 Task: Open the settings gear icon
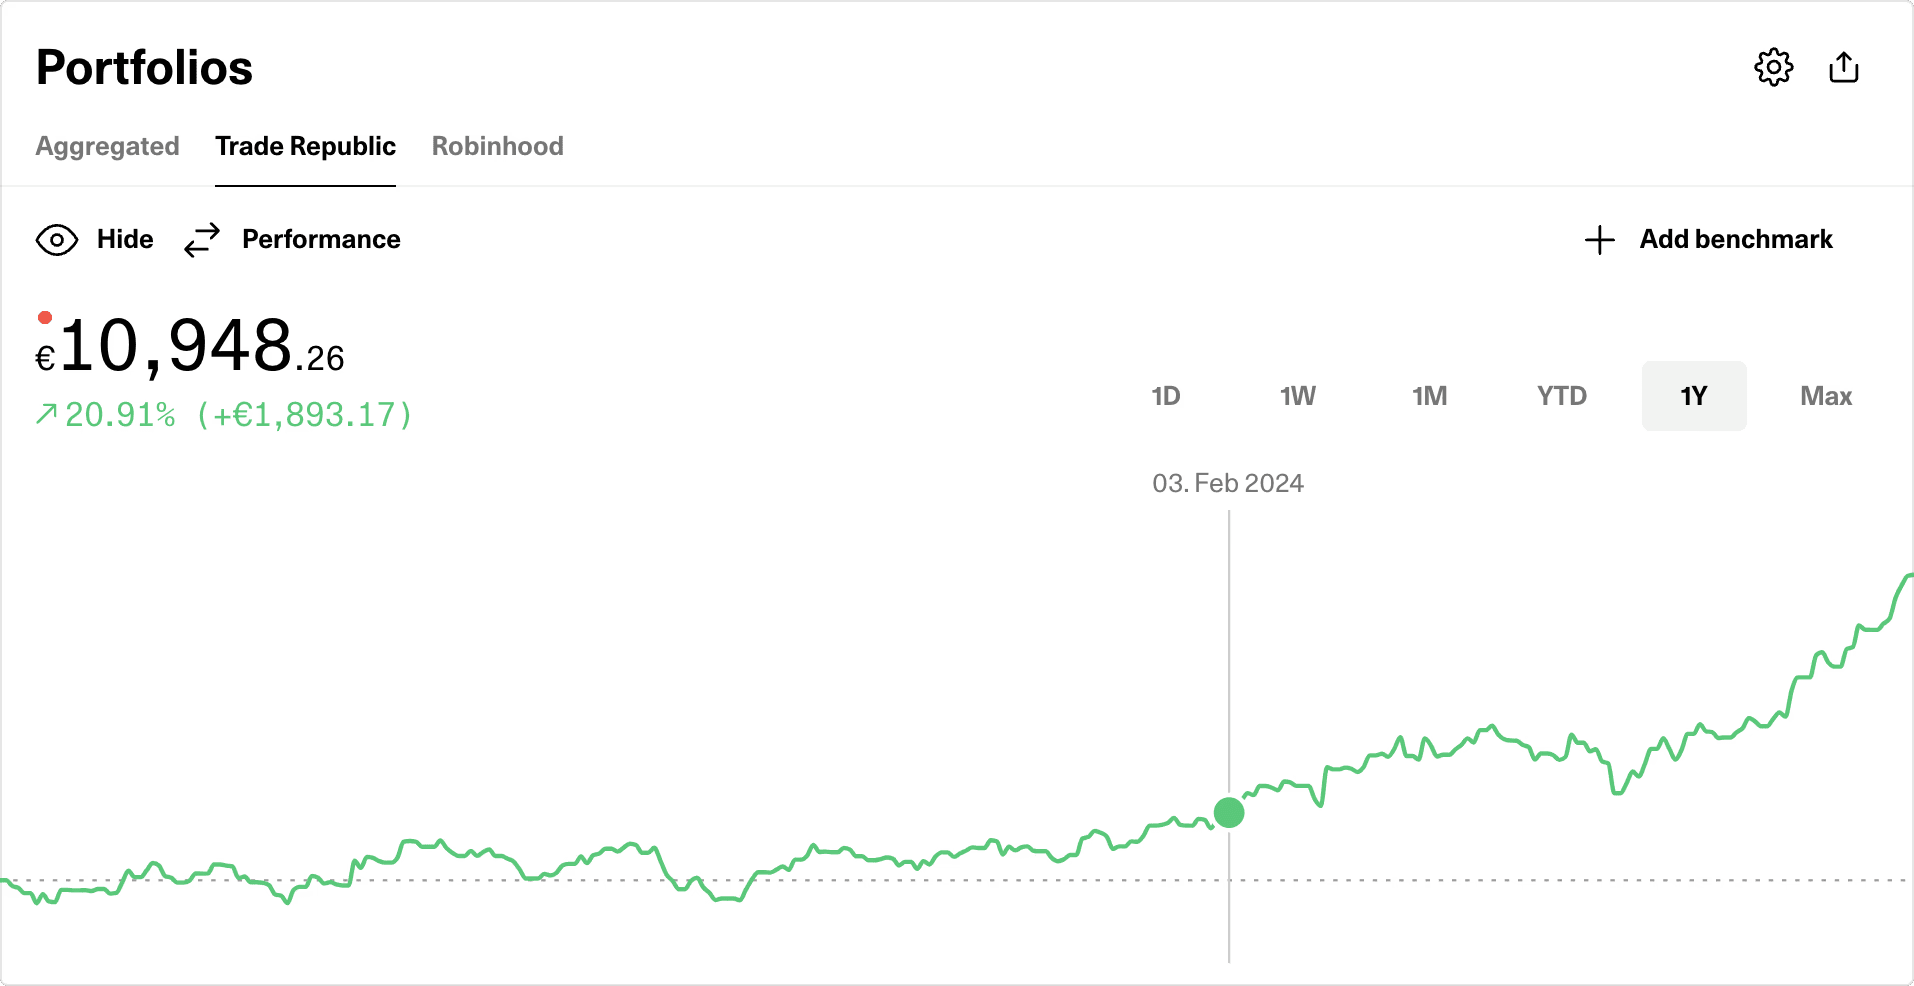[1774, 67]
